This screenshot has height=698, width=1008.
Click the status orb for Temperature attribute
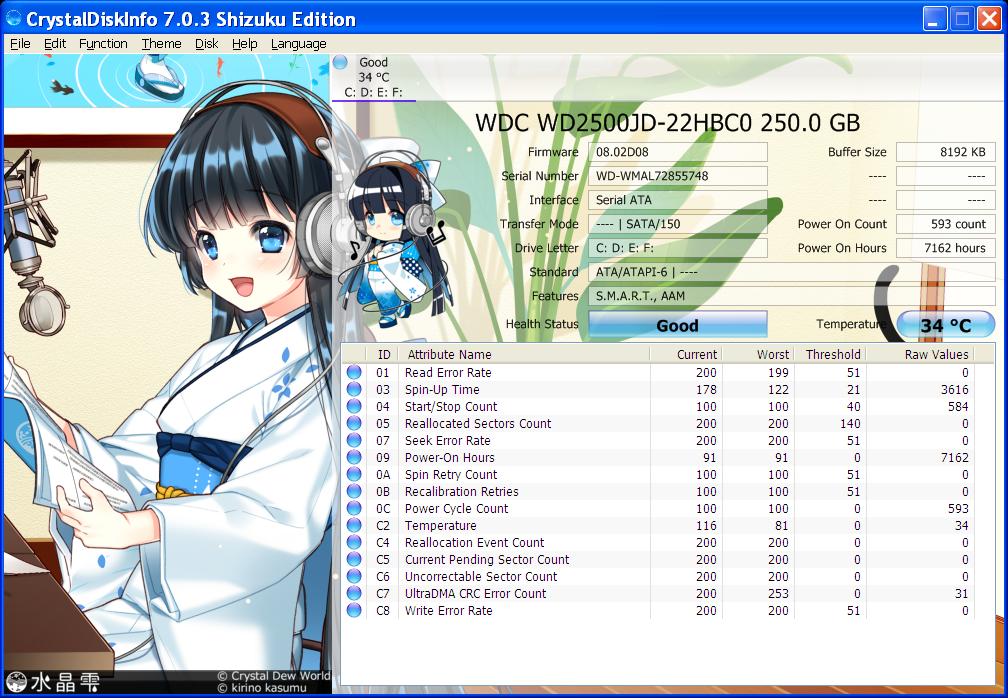point(354,525)
